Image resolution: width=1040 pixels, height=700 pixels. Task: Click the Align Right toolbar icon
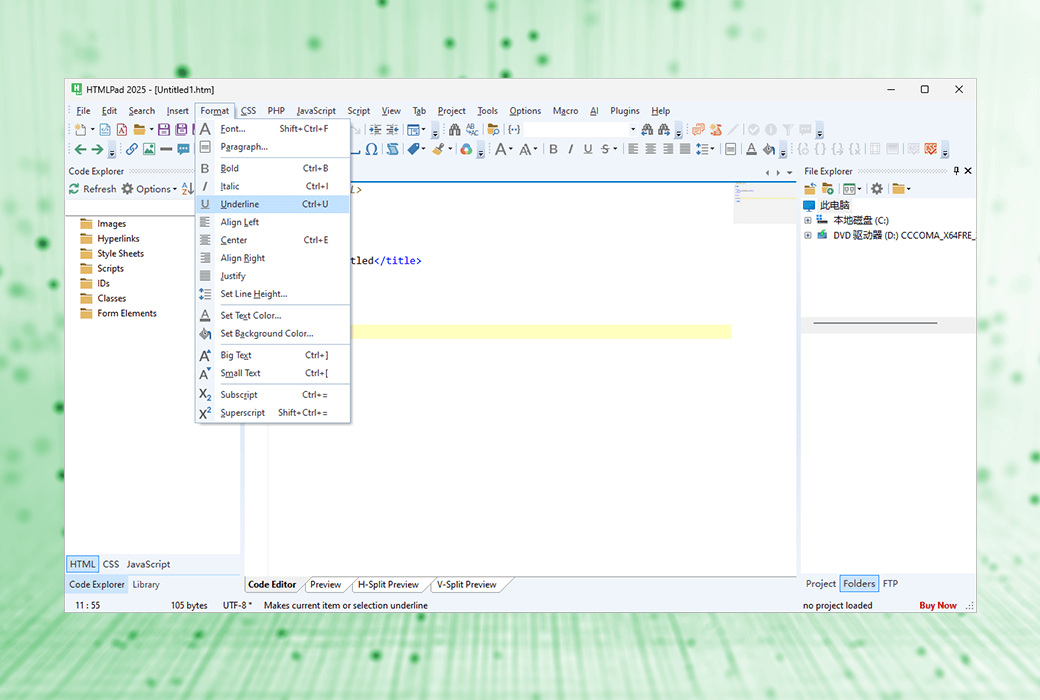tap(668, 149)
